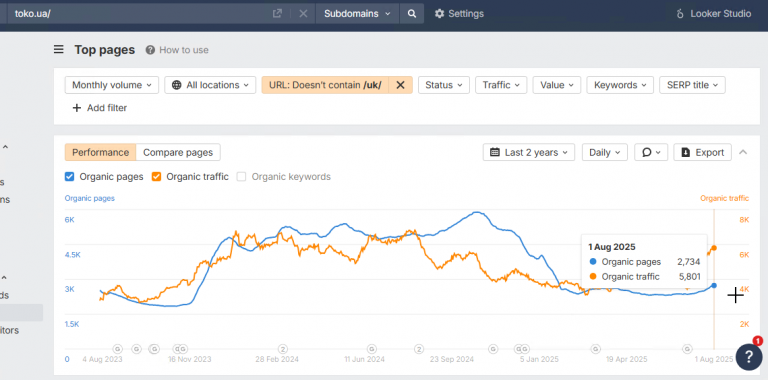The height and width of the screenshot is (380, 768).
Task: Uncheck the Organic pages checkbox
Action: (70, 177)
